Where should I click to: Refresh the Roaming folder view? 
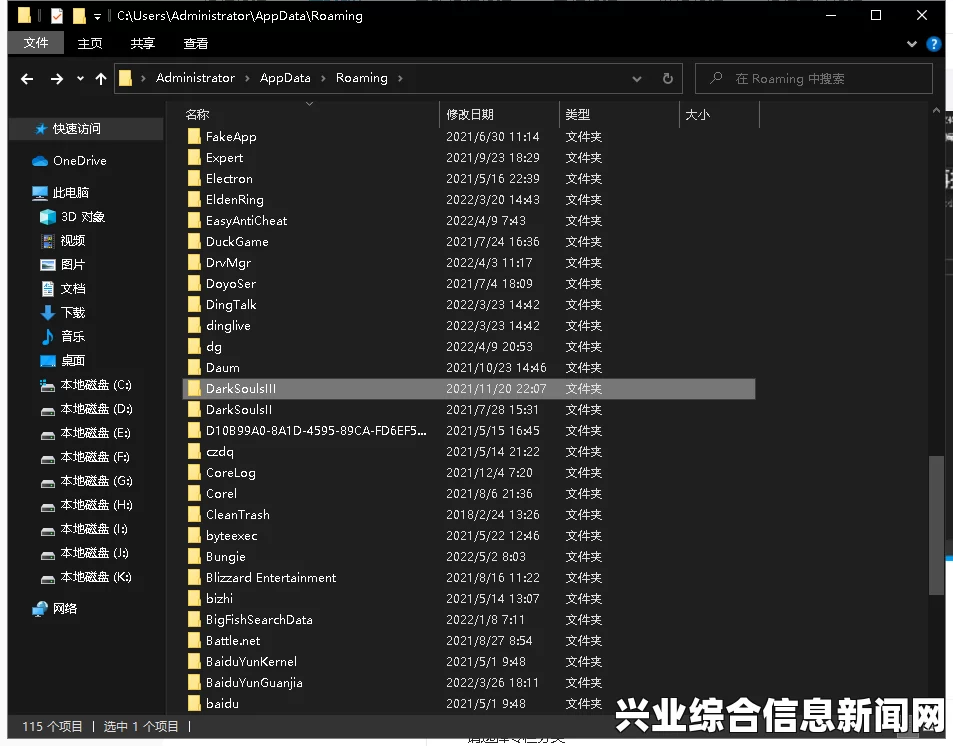click(x=667, y=78)
